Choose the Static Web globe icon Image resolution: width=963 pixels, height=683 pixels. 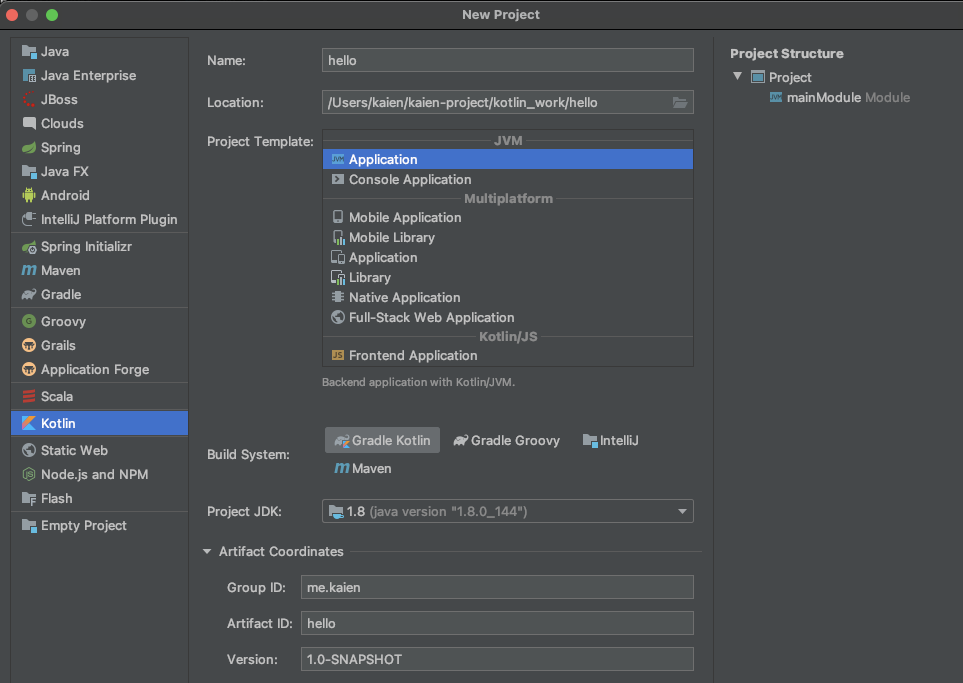[29, 450]
